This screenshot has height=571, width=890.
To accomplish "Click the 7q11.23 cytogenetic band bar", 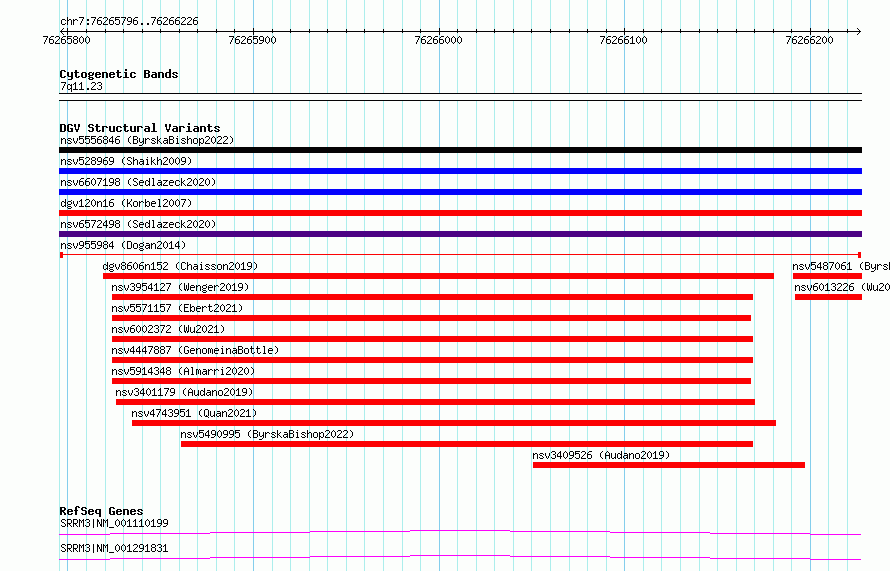I will pyautogui.click(x=460, y=97).
